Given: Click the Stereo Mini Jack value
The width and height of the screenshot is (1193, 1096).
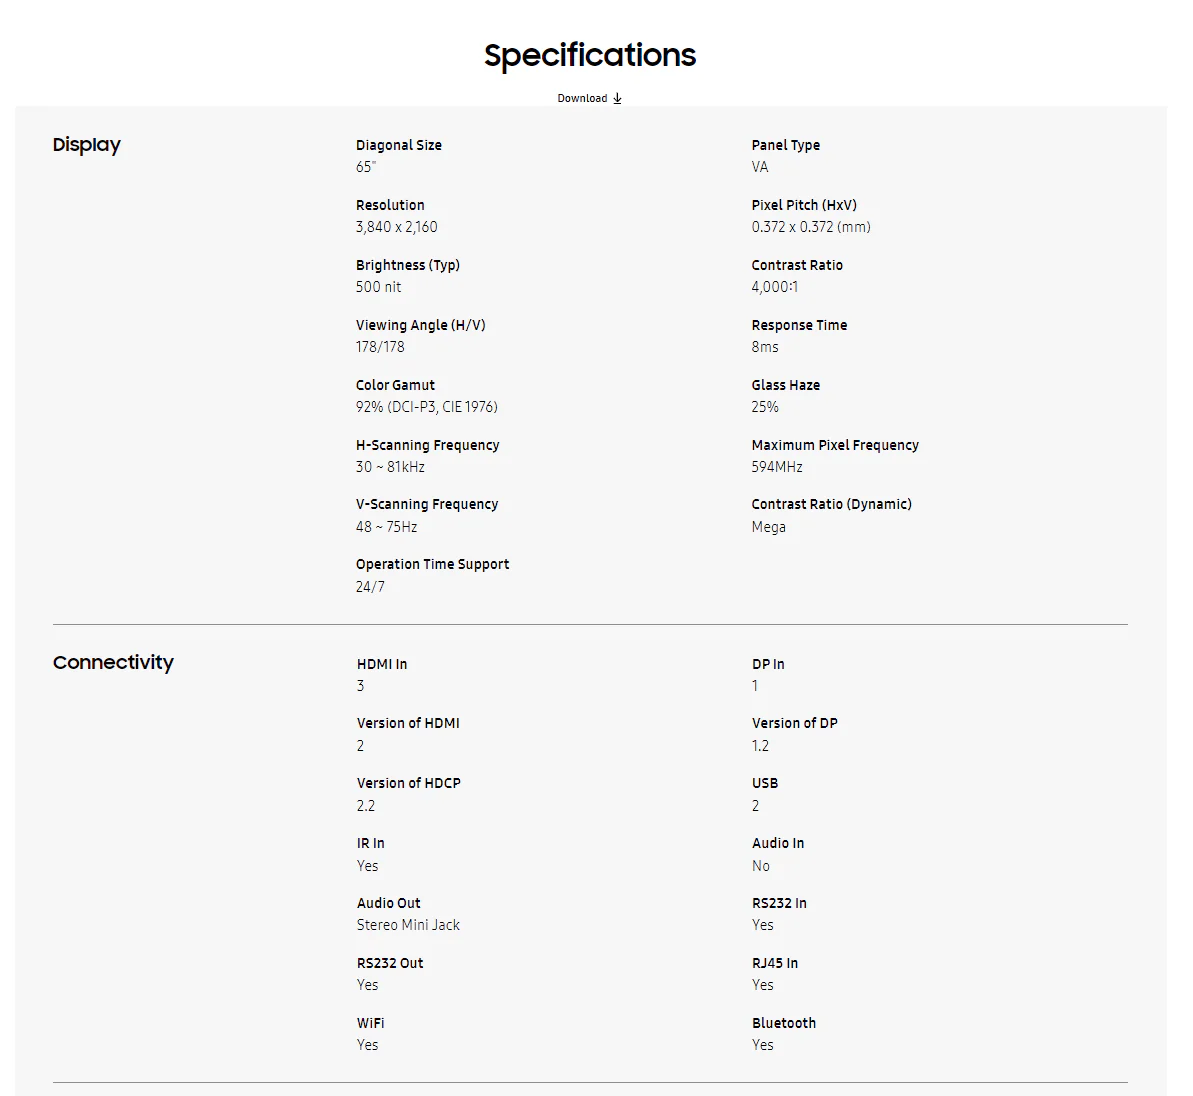Looking at the screenshot, I should click(x=409, y=925).
